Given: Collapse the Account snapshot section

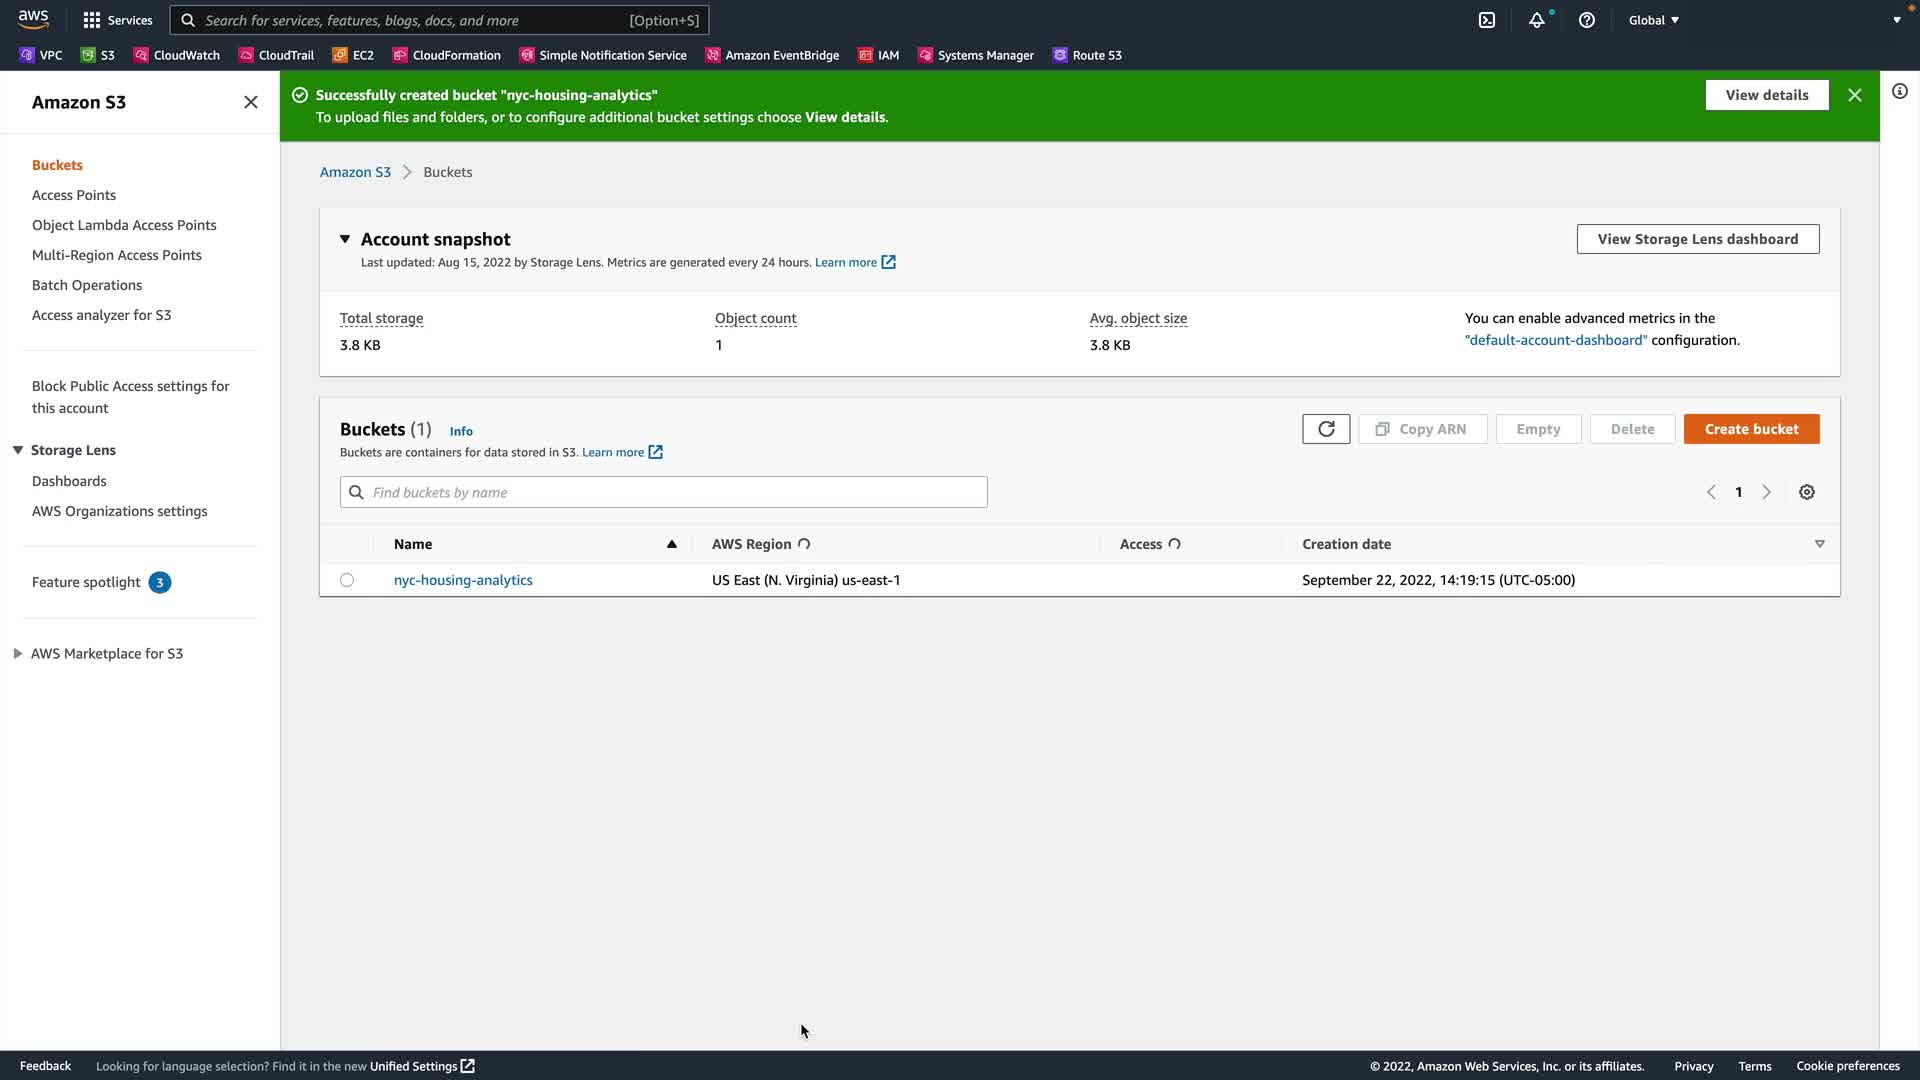Looking at the screenshot, I should (345, 239).
